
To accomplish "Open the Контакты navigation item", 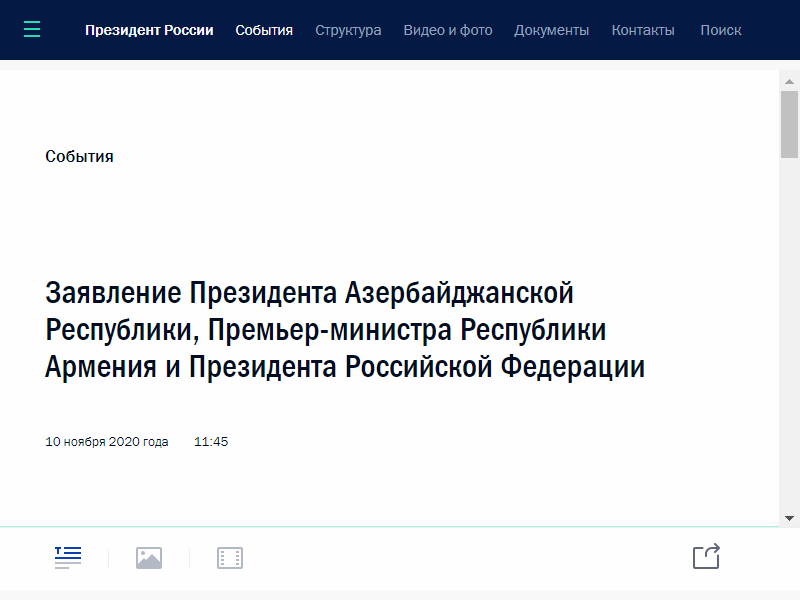I will (643, 30).
